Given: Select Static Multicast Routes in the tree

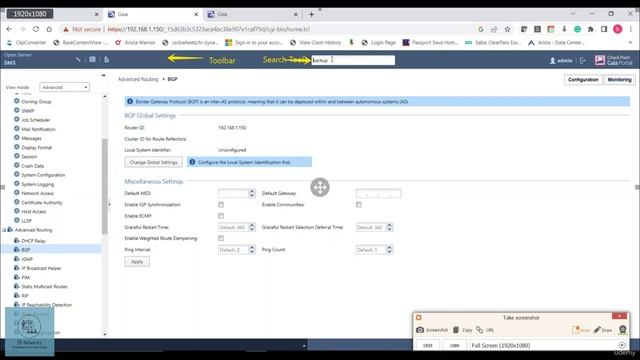Looking at the screenshot, I should (x=44, y=287).
